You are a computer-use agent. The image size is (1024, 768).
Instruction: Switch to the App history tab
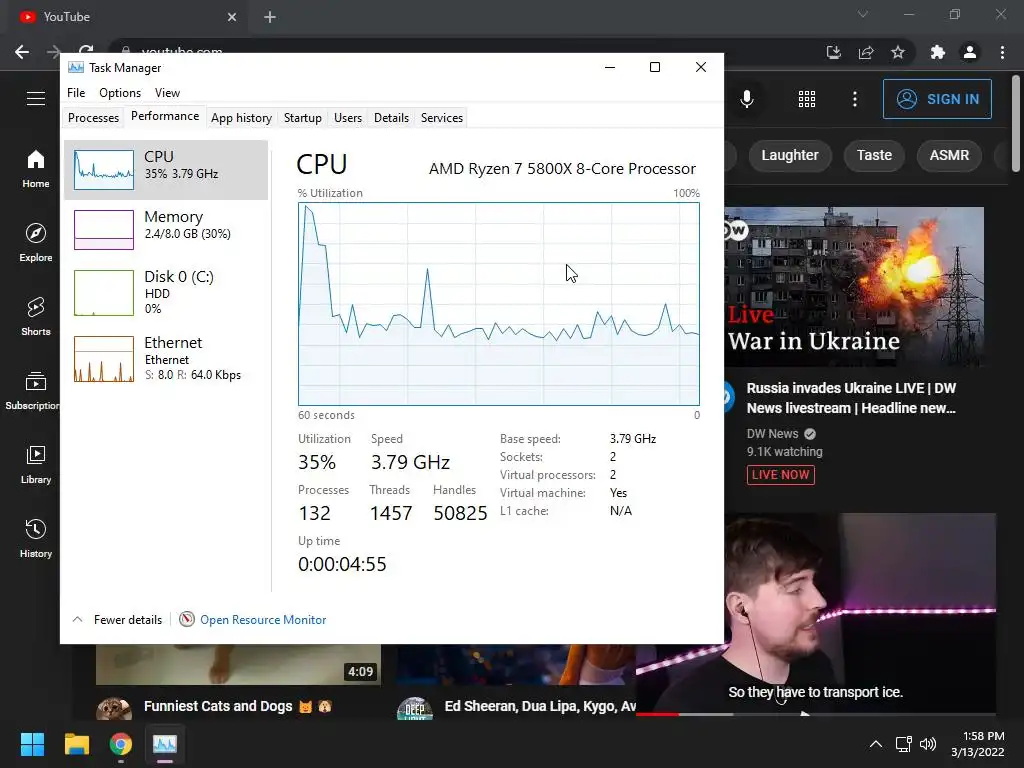click(241, 118)
